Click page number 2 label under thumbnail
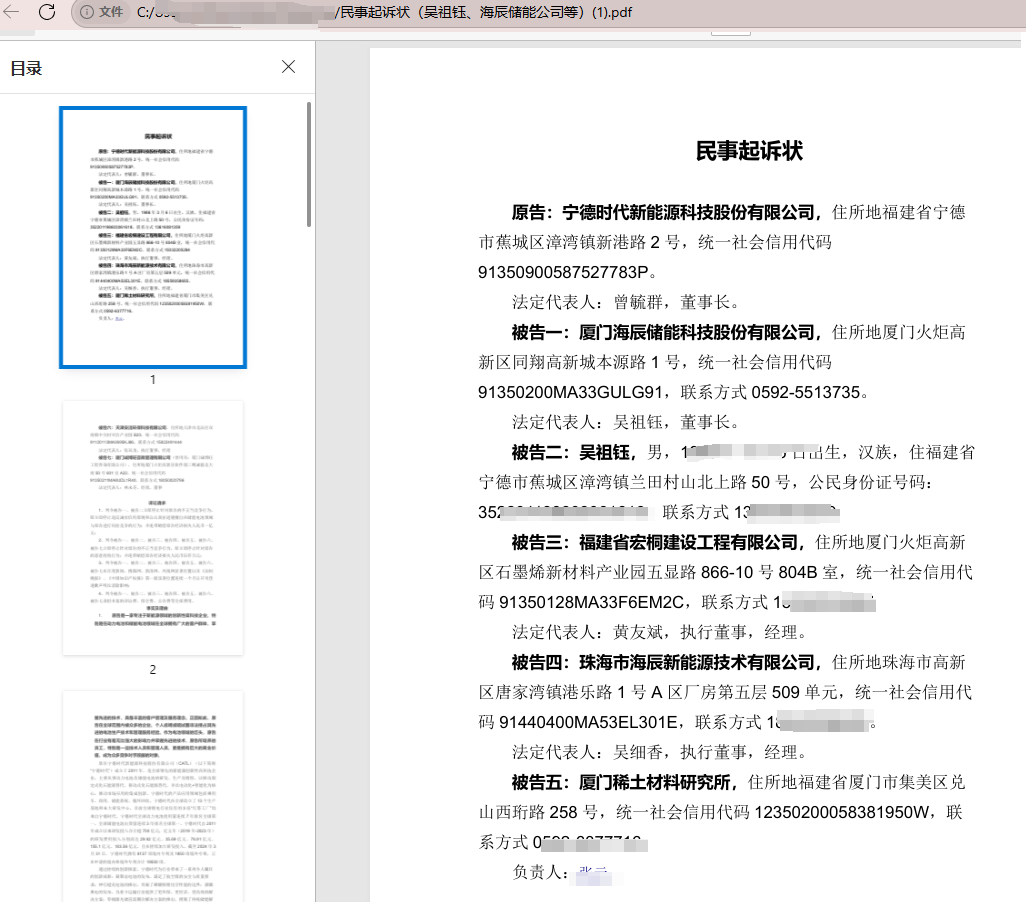Viewport: 1026px width, 902px height. point(152,670)
